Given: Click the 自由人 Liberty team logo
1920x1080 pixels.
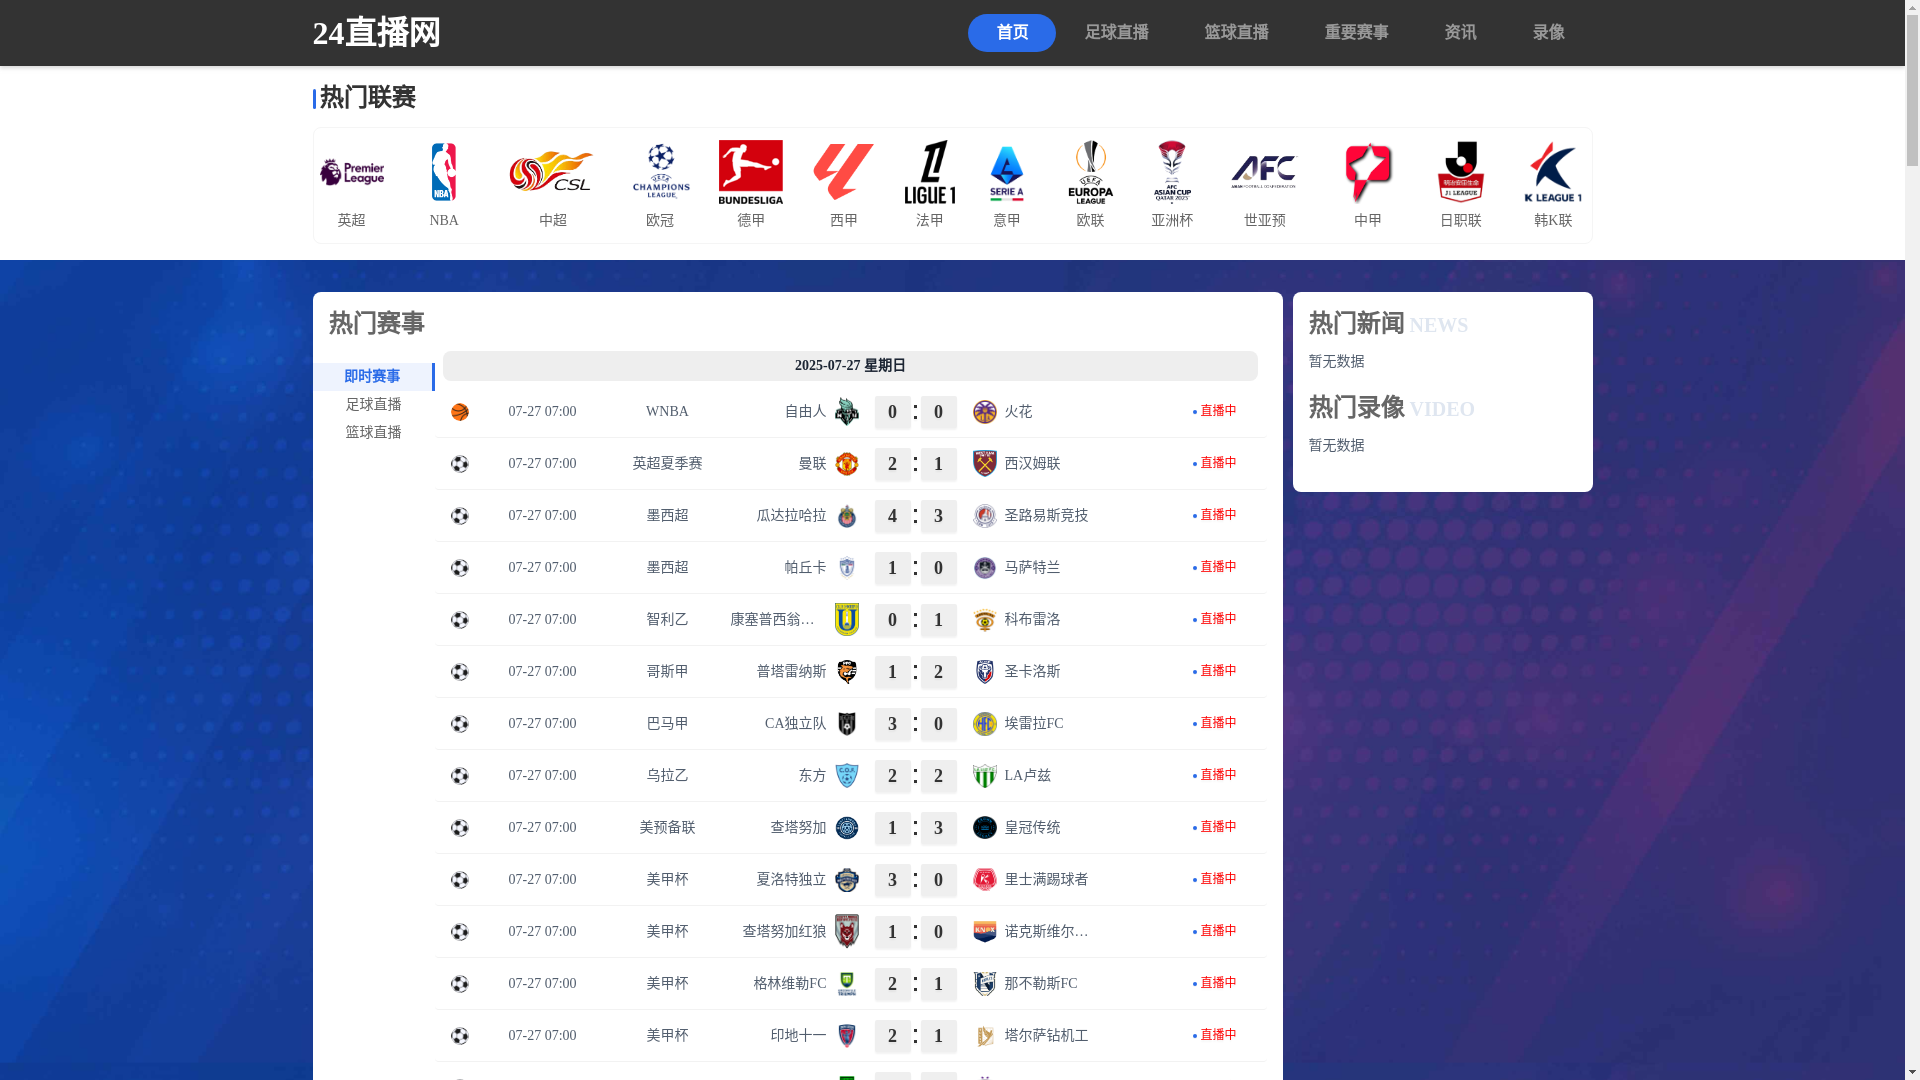Looking at the screenshot, I should tap(847, 412).
